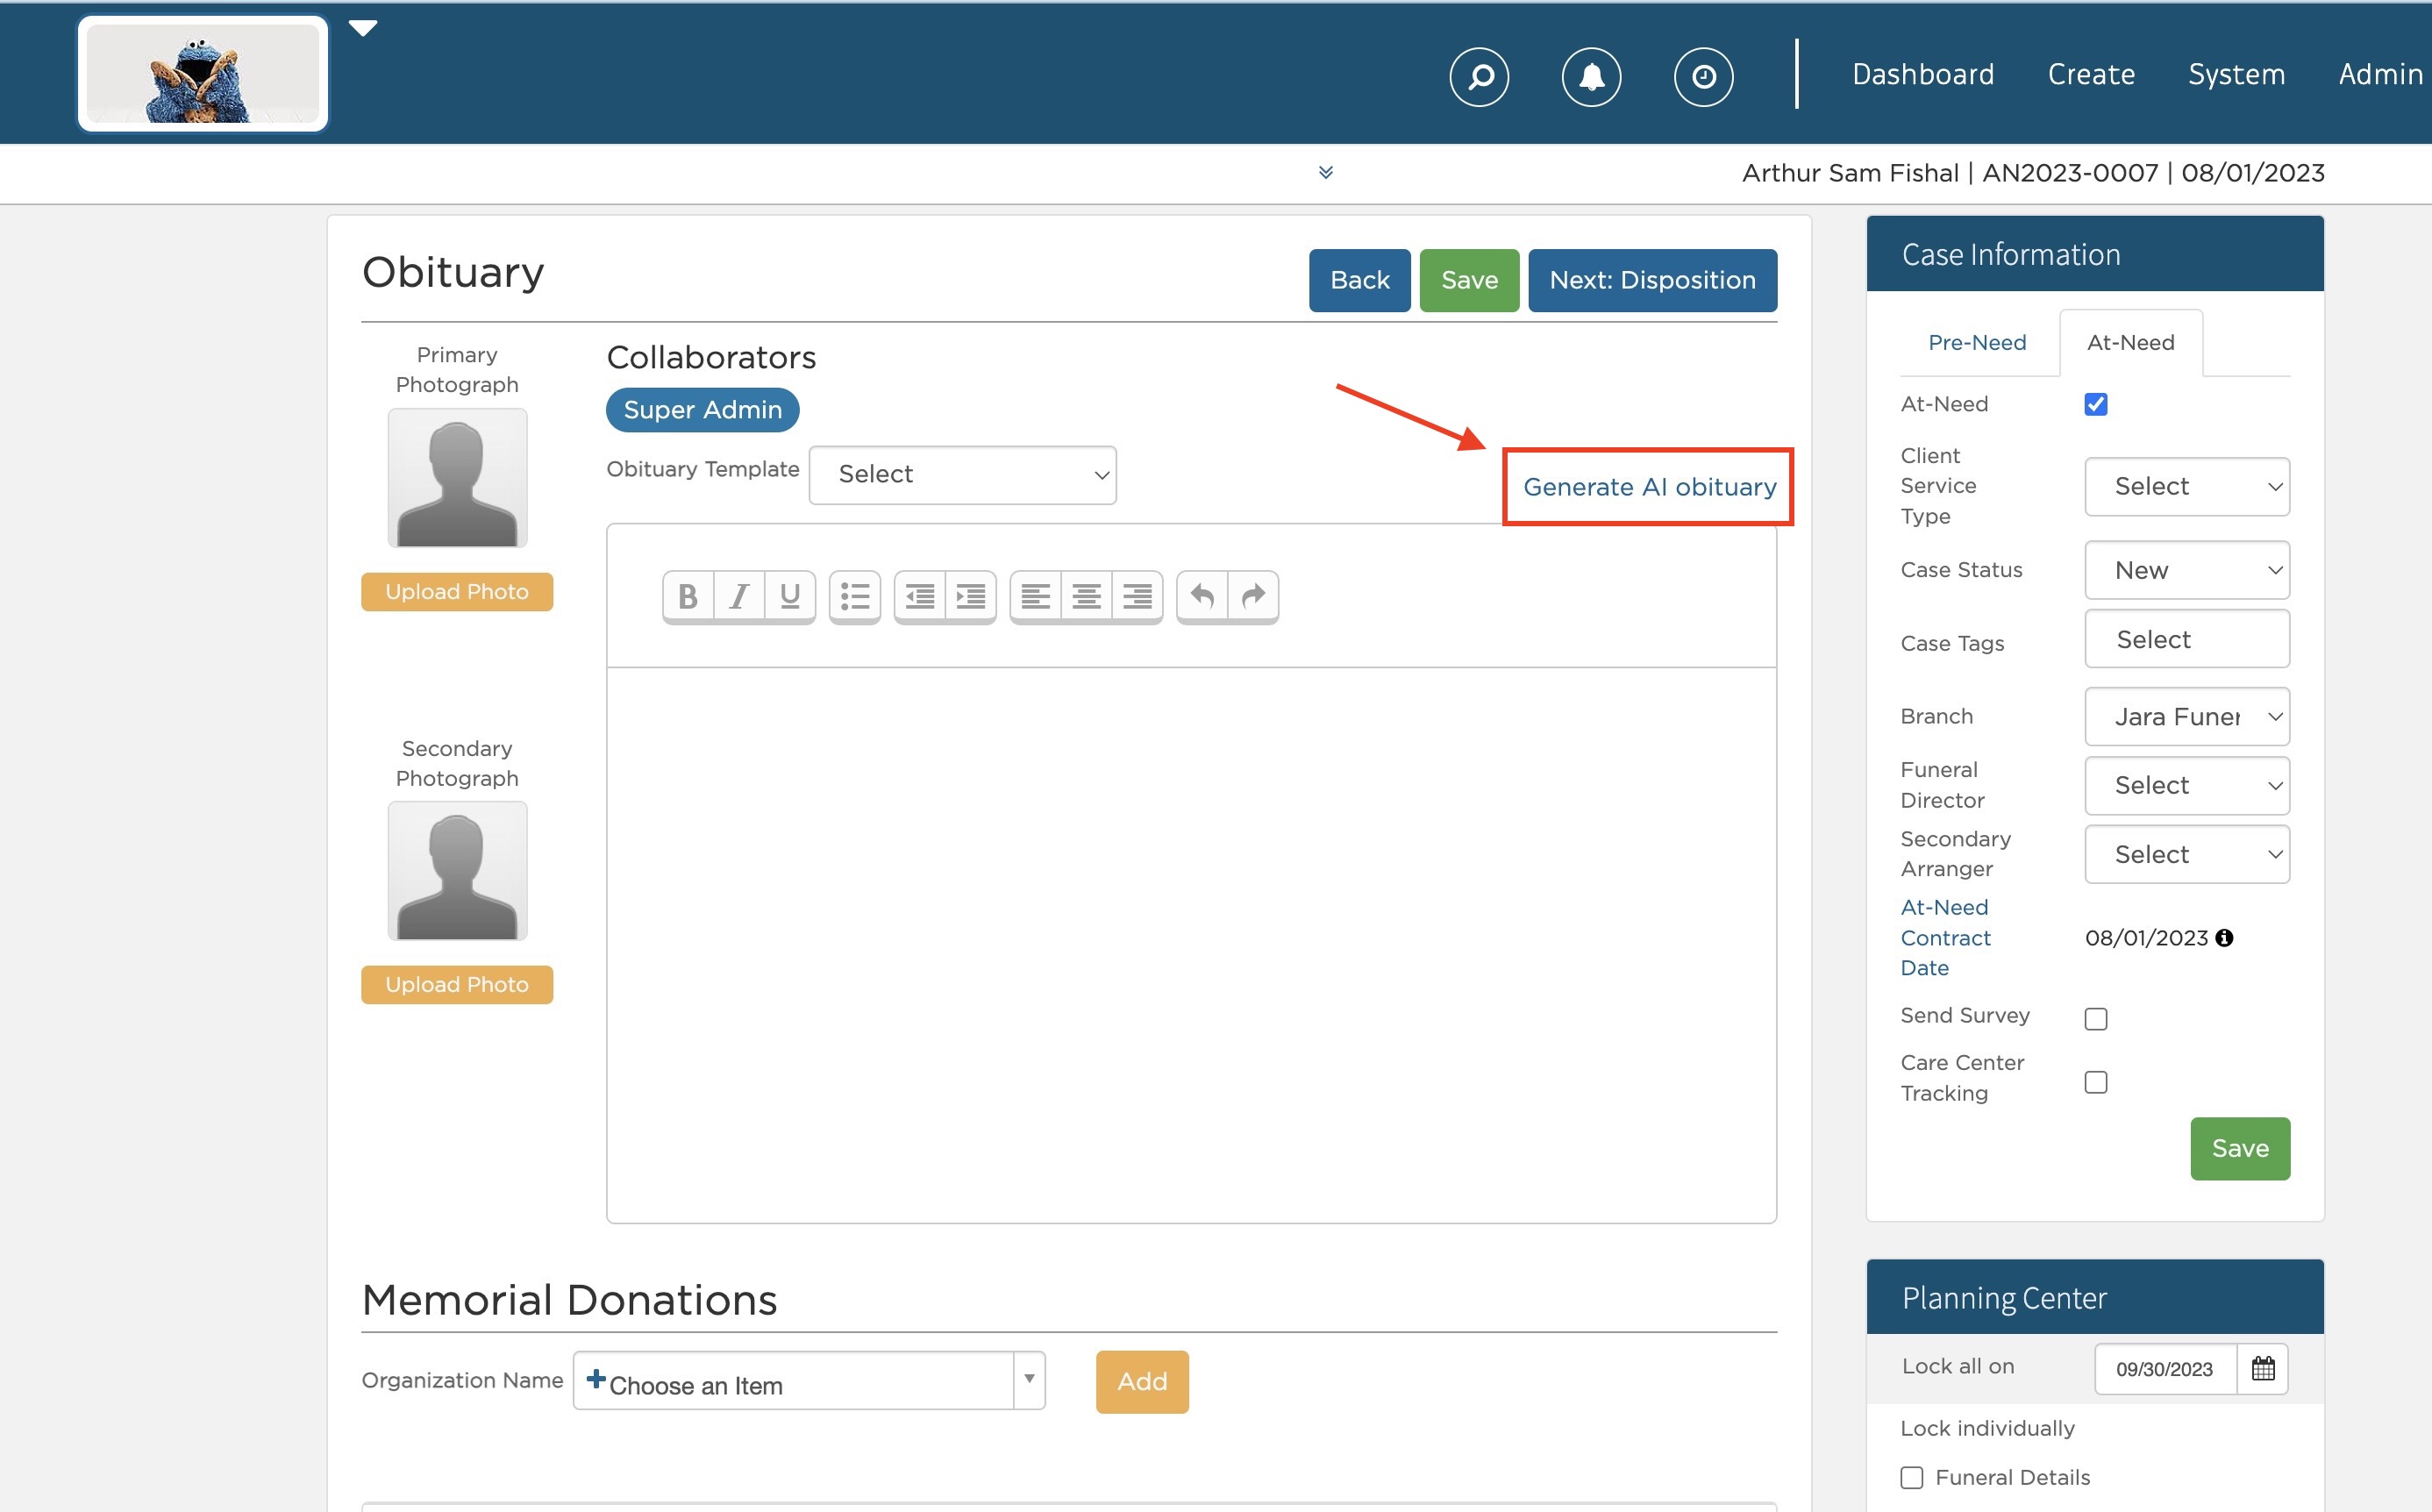Enable the Send Survey checkbox
This screenshot has height=1512, width=2432.
coord(2095,1018)
